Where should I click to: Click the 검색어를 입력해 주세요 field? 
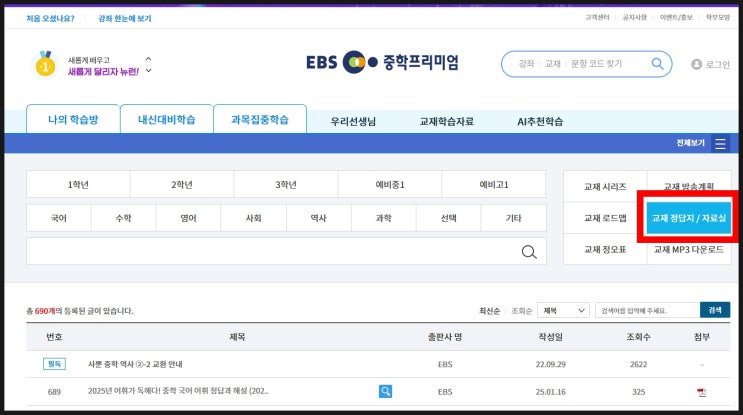[647, 310]
